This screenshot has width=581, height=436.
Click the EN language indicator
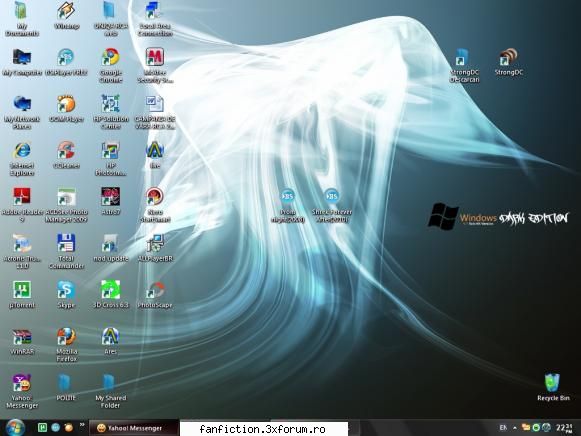[503, 428]
